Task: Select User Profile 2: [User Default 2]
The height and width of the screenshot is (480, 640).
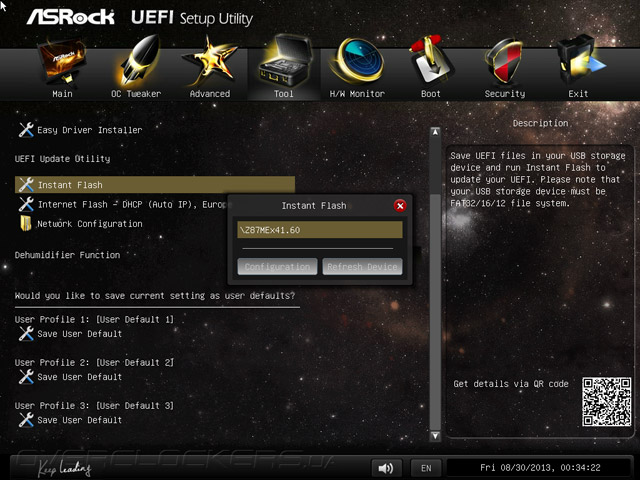Action: point(94,362)
